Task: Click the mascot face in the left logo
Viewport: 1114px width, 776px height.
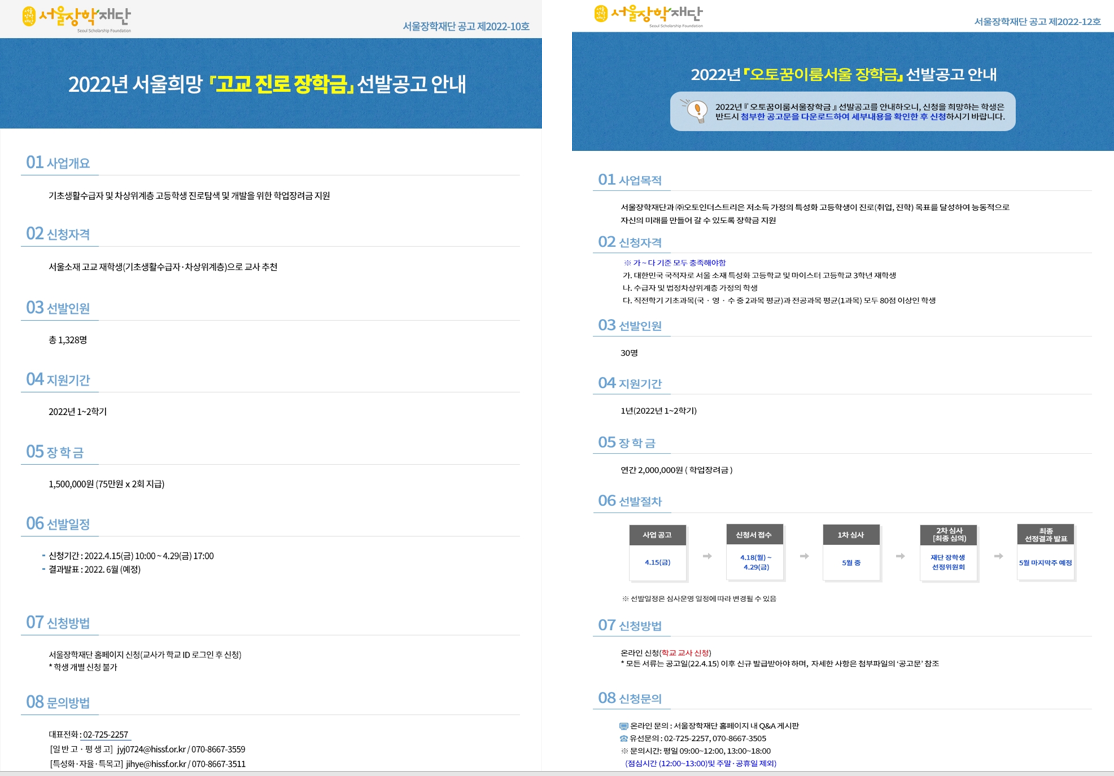Action: point(28,16)
